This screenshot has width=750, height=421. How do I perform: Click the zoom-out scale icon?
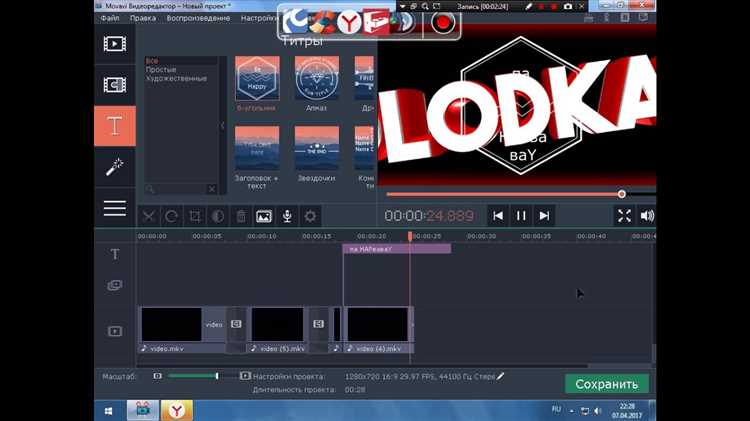point(157,376)
